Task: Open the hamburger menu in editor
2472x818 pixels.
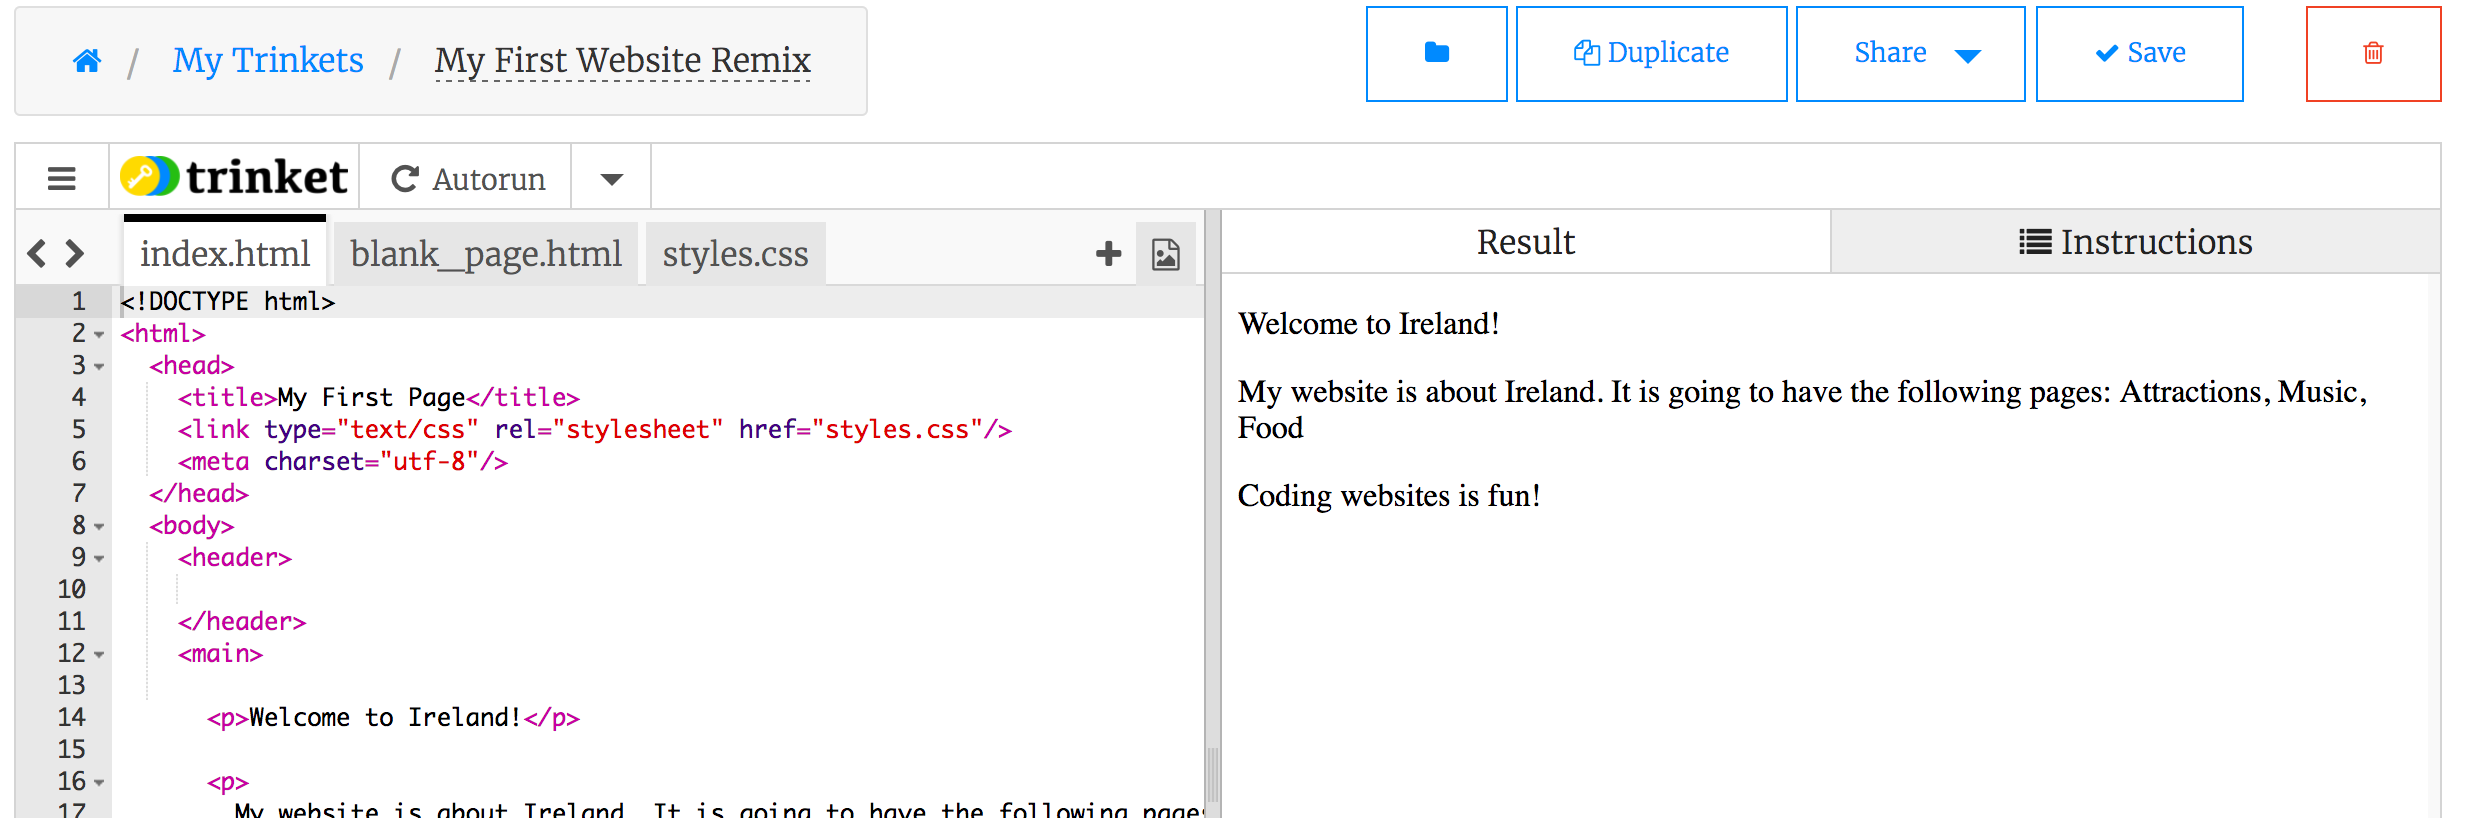Action: (x=62, y=178)
